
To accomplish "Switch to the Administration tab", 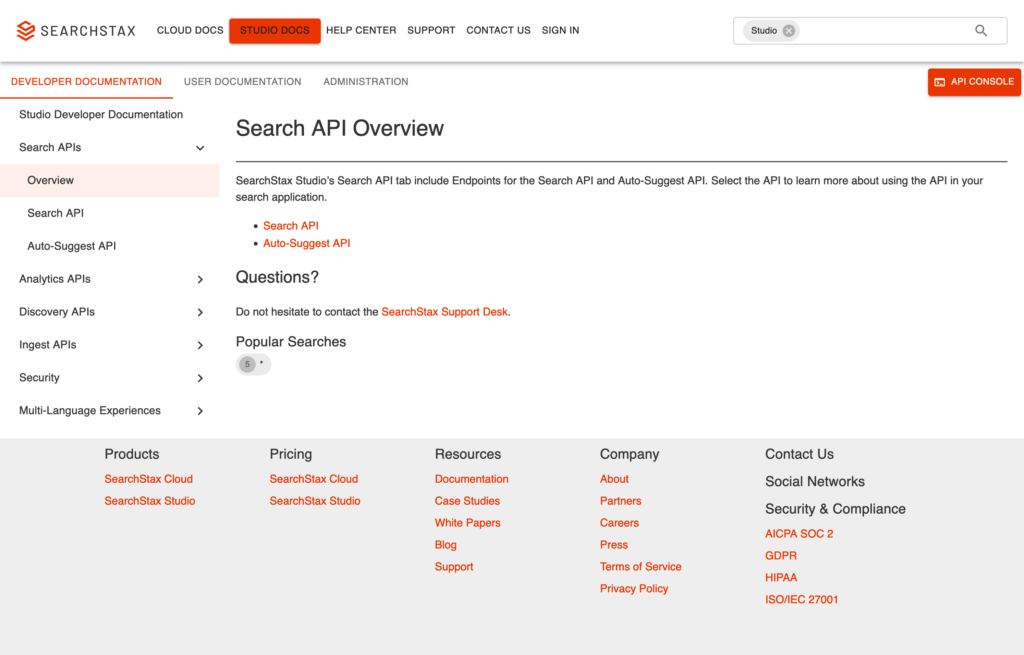I will coord(365,82).
